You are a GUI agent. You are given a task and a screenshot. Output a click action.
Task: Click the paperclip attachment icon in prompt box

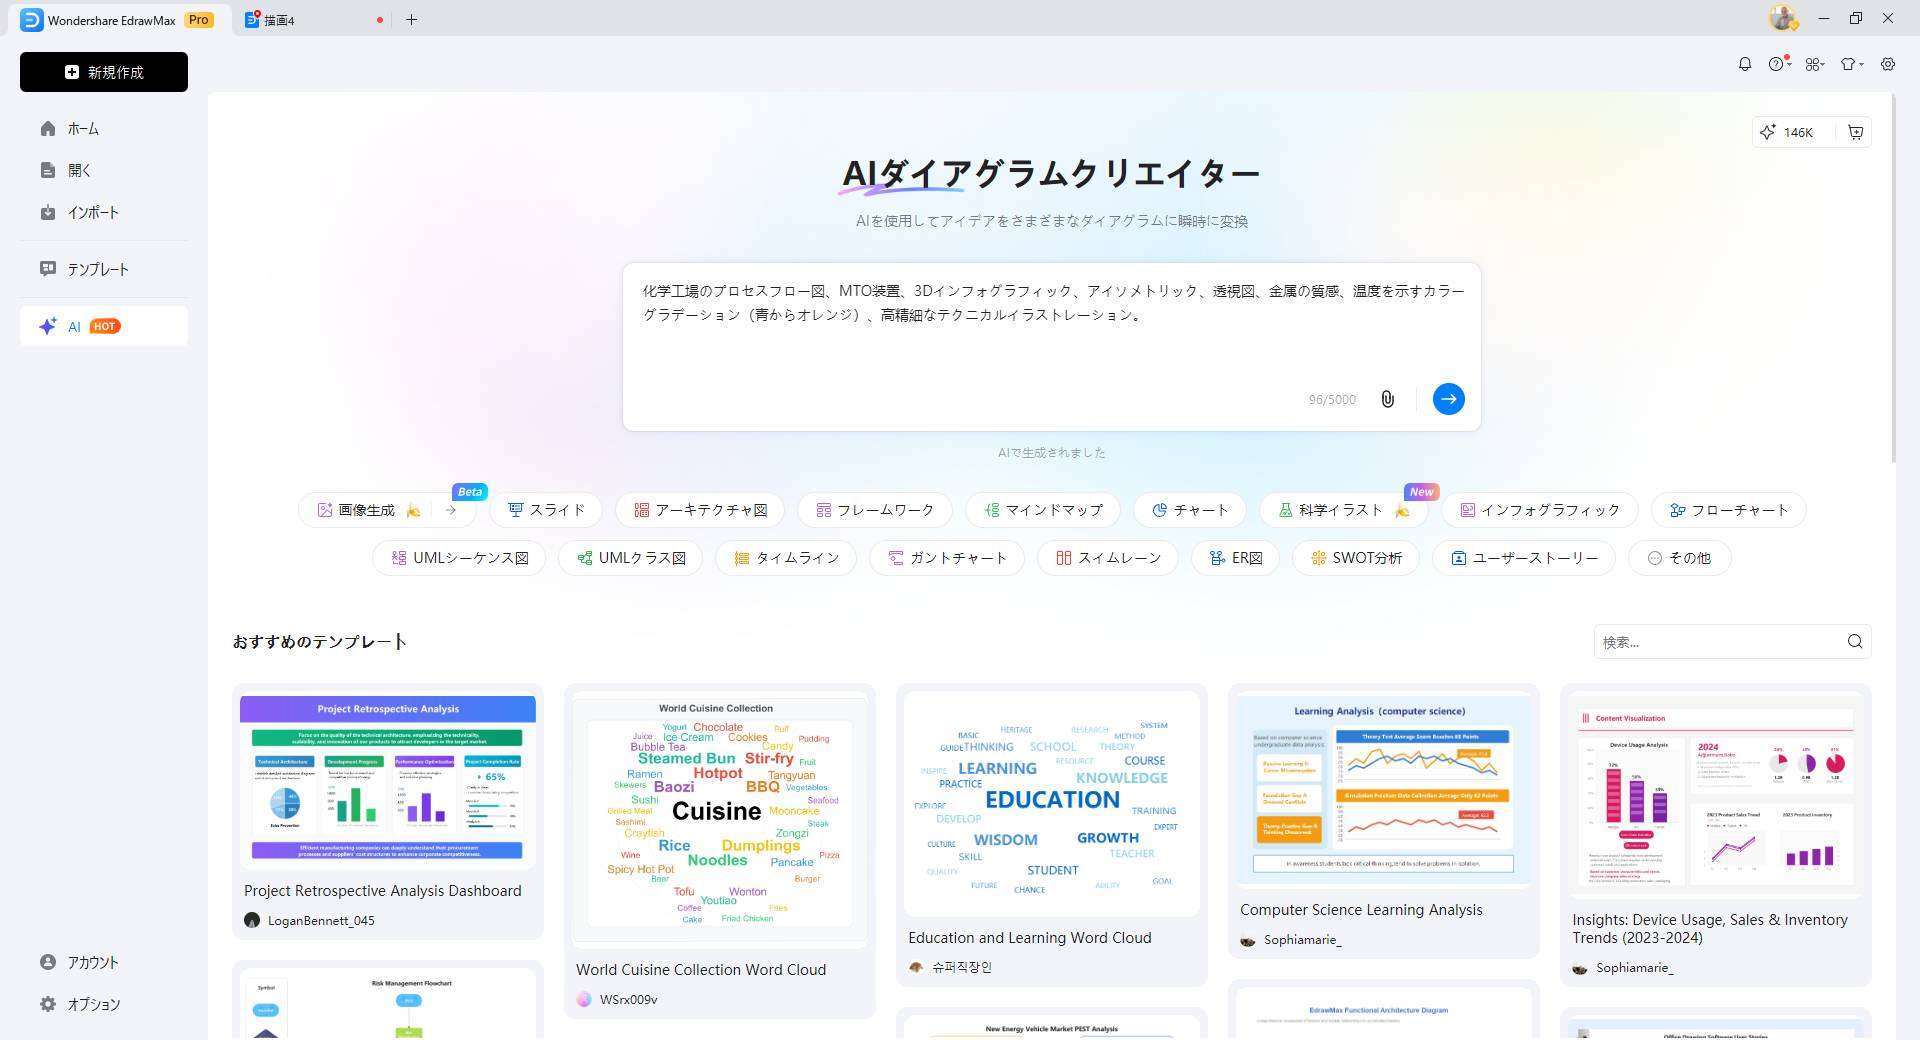(x=1388, y=399)
